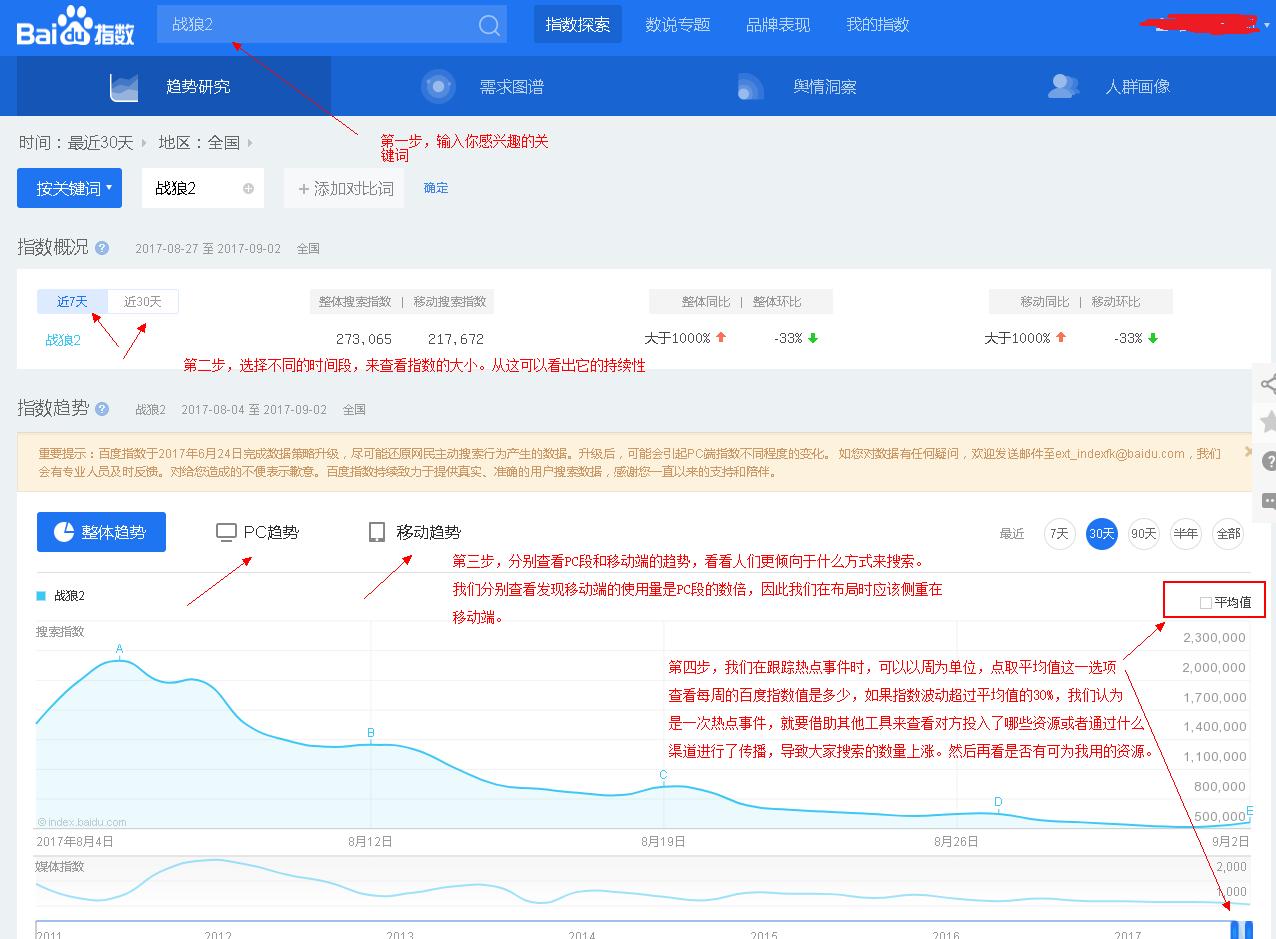Click the 趋势研究 chart icon
This screenshot has height=939, width=1276.
(x=122, y=86)
